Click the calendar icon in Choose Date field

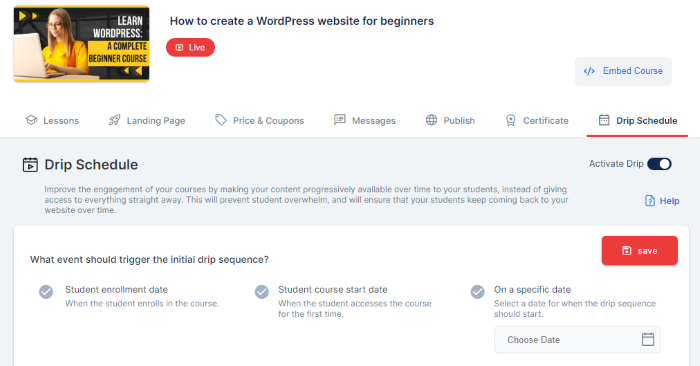(648, 339)
